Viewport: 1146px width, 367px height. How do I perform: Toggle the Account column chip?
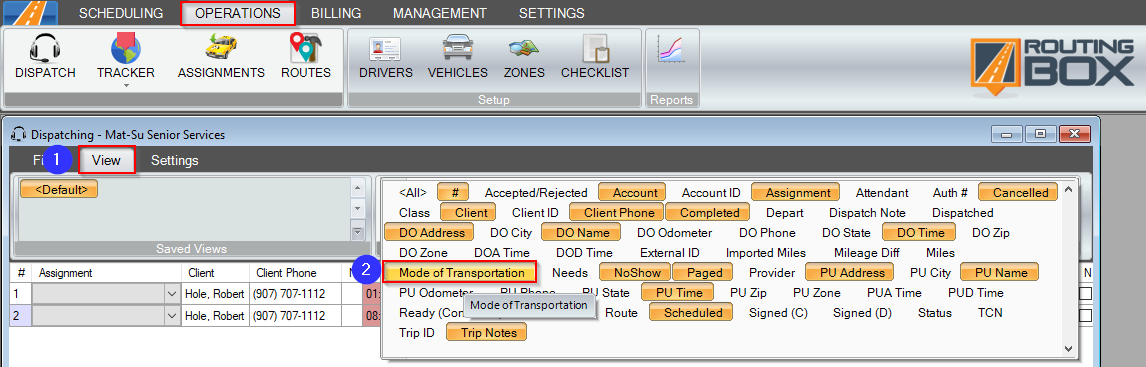(x=632, y=192)
